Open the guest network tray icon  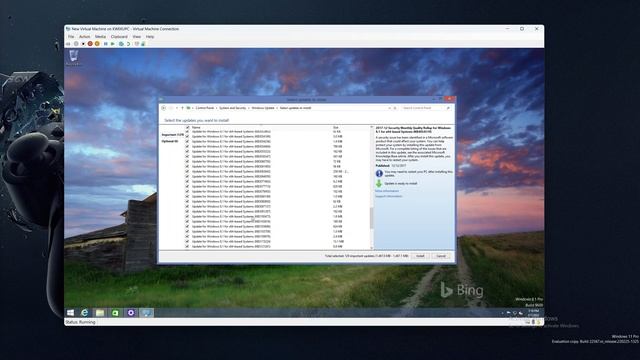(515, 313)
